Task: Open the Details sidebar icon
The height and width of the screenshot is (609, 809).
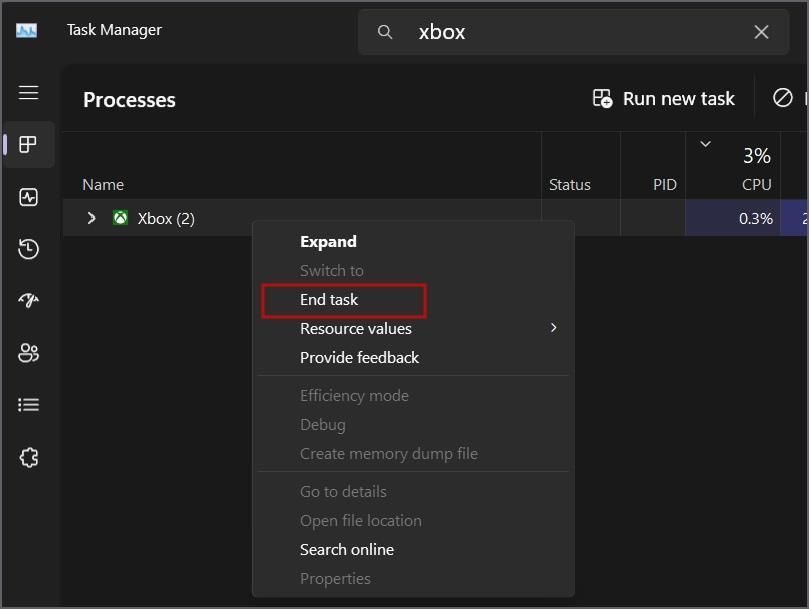Action: 28,405
